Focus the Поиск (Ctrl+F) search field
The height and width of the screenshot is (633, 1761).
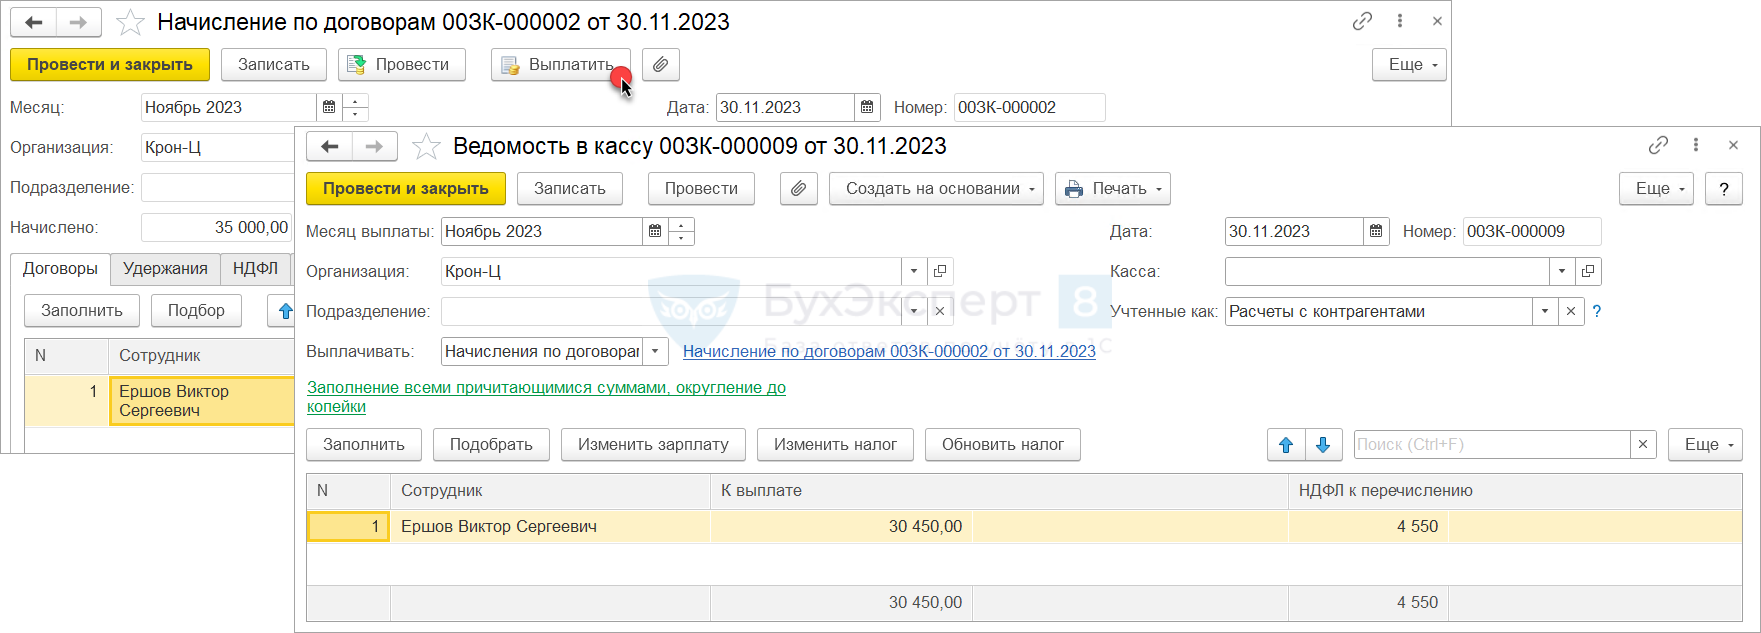click(x=1492, y=445)
